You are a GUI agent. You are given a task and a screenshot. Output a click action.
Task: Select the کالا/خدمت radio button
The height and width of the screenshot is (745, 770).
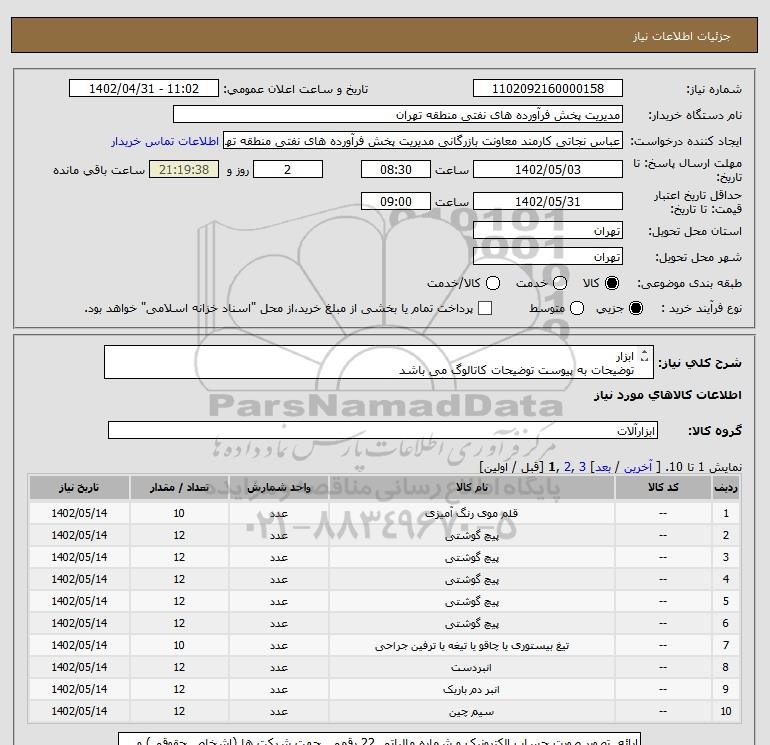click(493, 283)
